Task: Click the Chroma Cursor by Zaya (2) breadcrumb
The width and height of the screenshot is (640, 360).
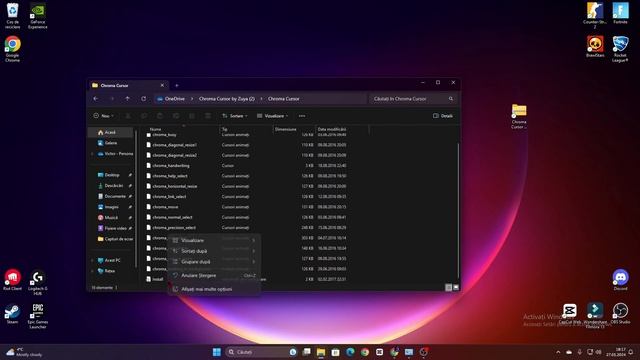Action: coord(227,99)
